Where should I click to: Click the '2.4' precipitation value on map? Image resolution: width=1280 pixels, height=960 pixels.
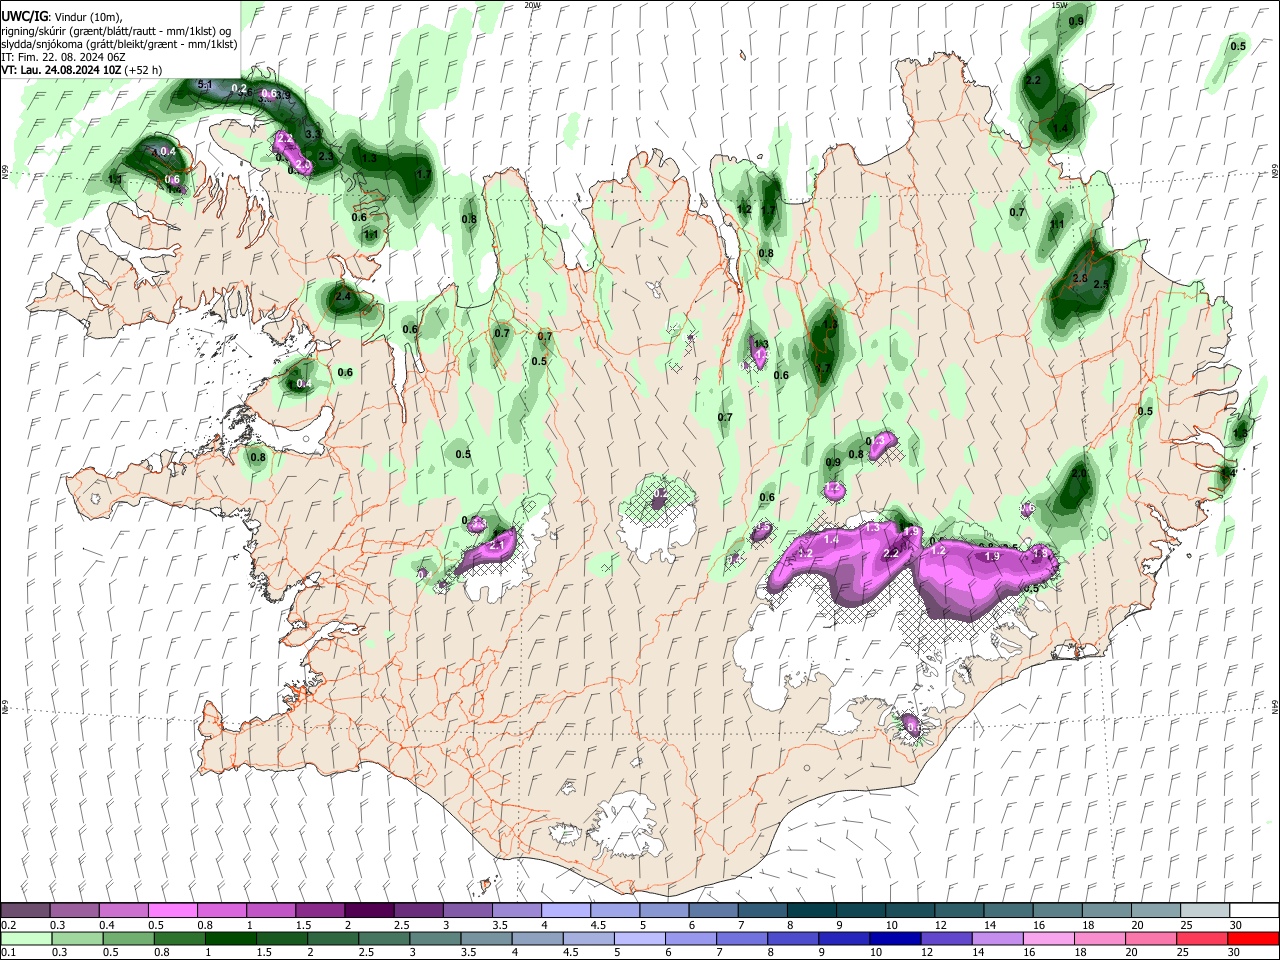pos(343,297)
